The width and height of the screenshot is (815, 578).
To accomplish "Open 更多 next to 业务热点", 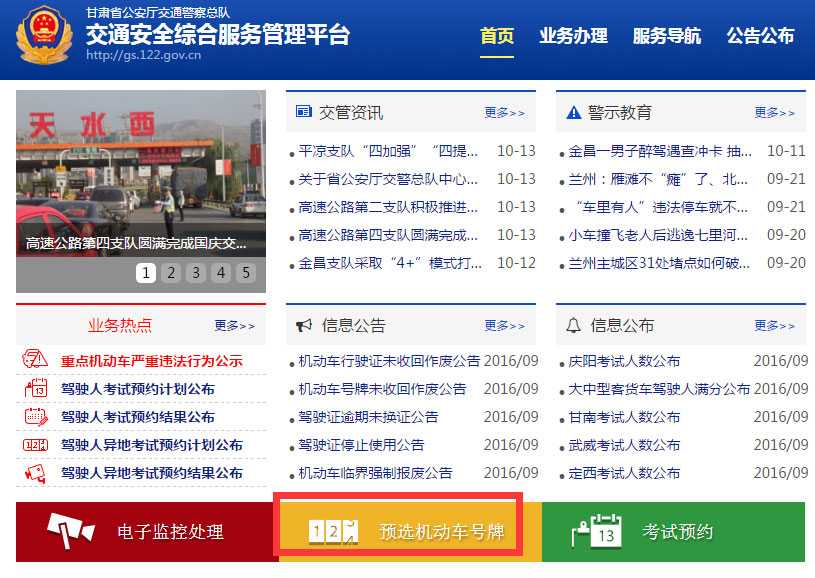I will (x=234, y=326).
